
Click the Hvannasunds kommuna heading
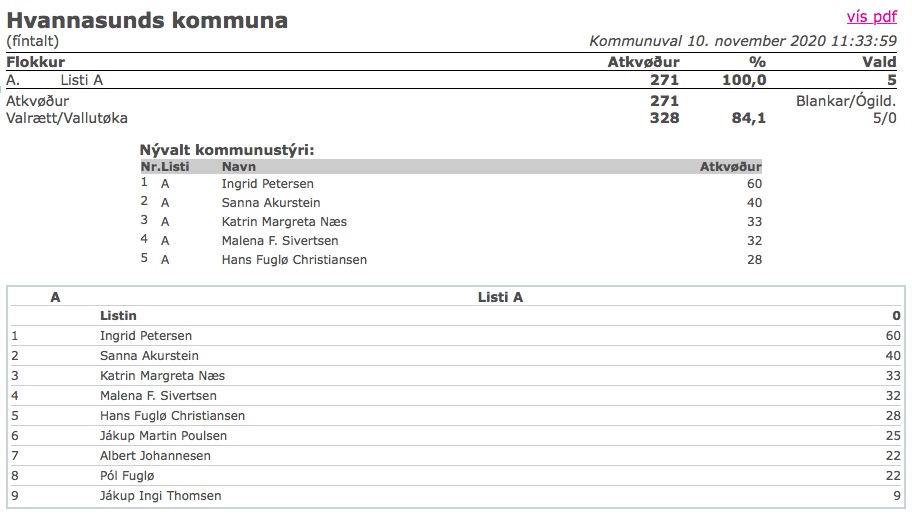pyautogui.click(x=147, y=20)
